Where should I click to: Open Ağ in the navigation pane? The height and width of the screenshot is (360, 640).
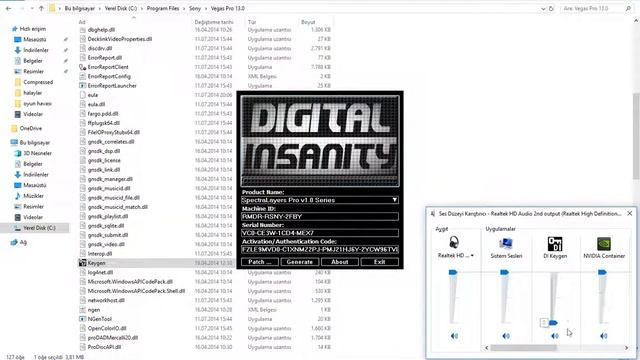point(23,242)
